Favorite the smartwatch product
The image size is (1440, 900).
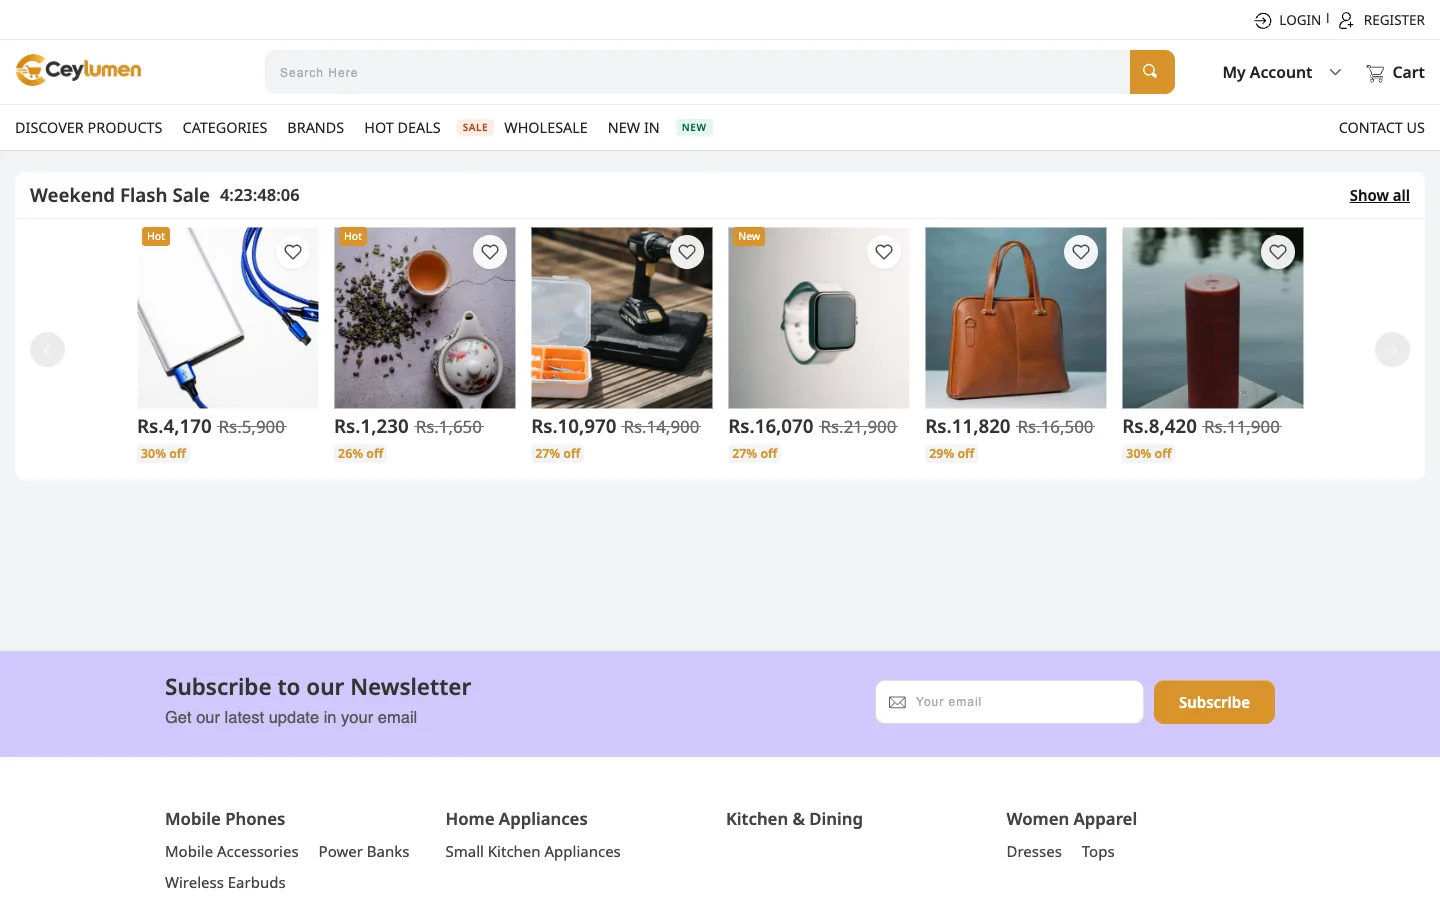884,252
